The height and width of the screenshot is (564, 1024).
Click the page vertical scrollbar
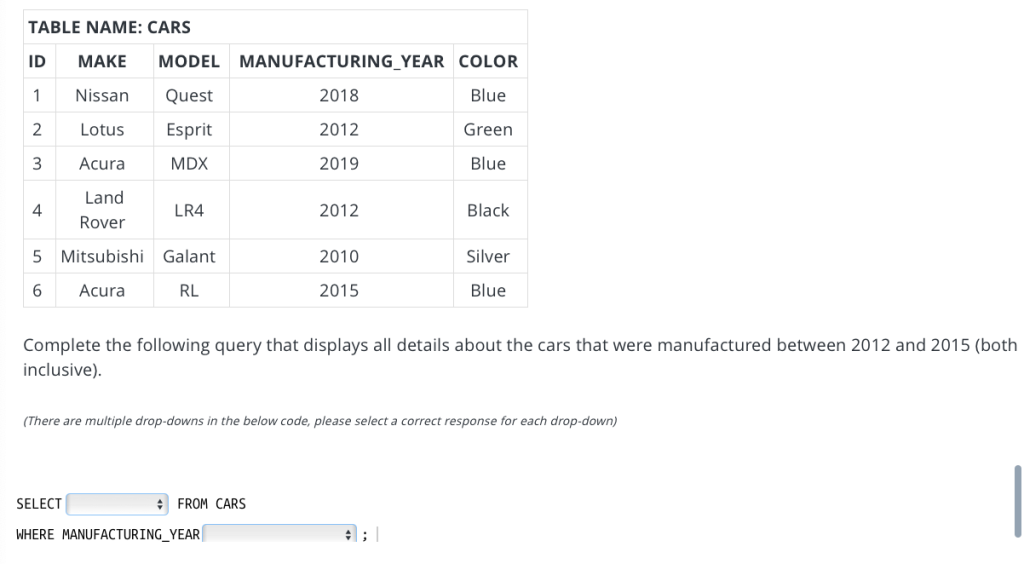pos(1017,501)
